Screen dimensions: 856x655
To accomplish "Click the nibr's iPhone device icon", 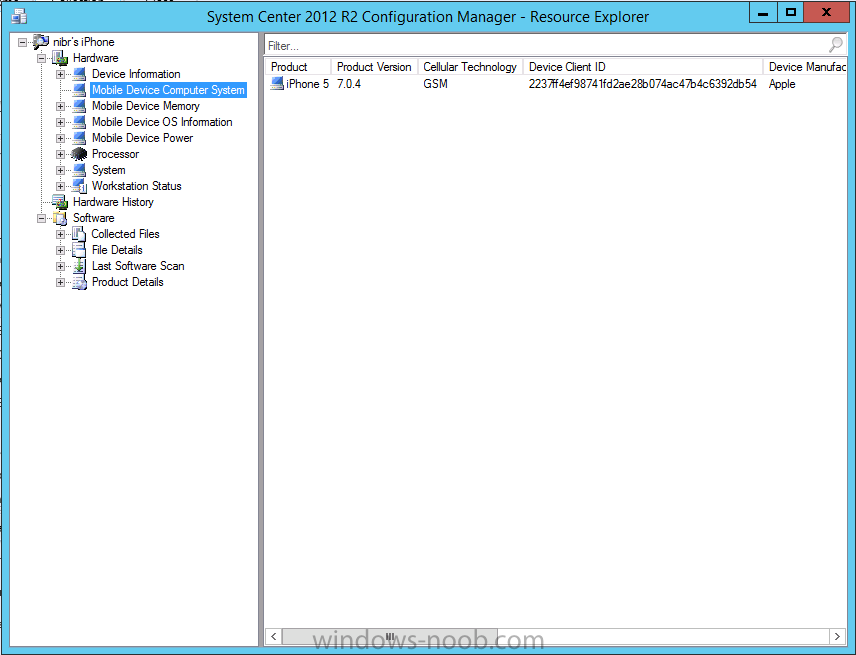I will pos(41,41).
